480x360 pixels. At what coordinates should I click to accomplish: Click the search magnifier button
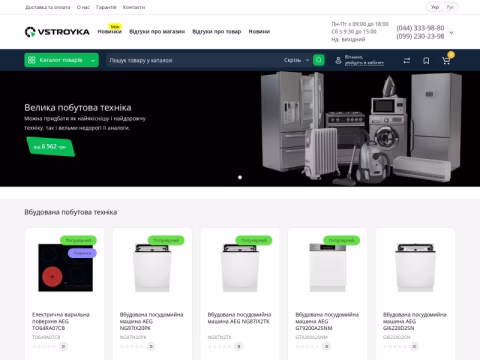tap(319, 60)
